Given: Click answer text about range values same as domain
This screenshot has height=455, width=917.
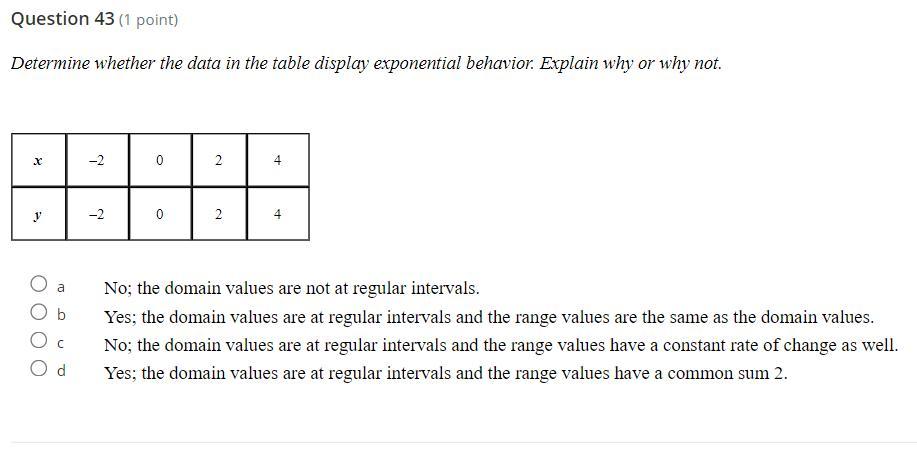Looking at the screenshot, I should click(489, 318).
